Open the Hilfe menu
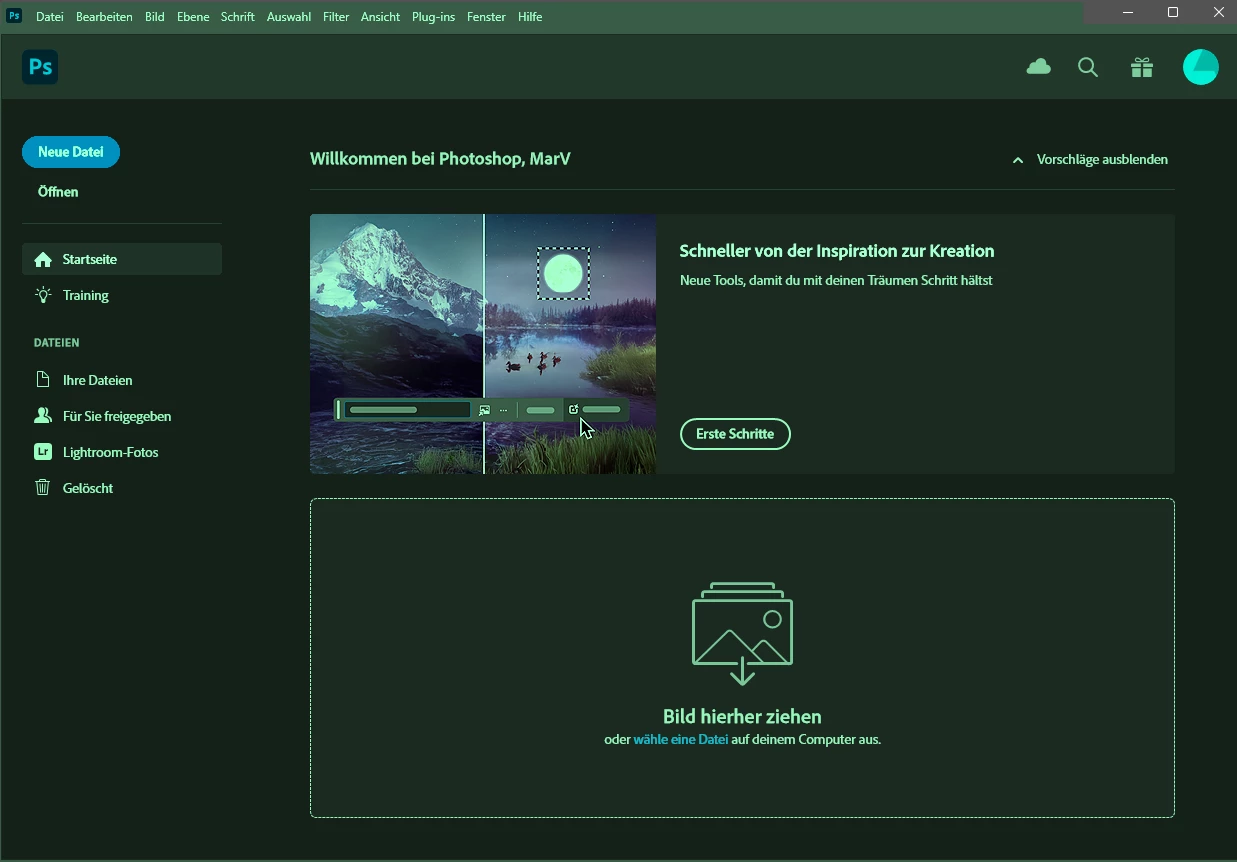Screen dimensions: 1237x862 [x=530, y=17]
